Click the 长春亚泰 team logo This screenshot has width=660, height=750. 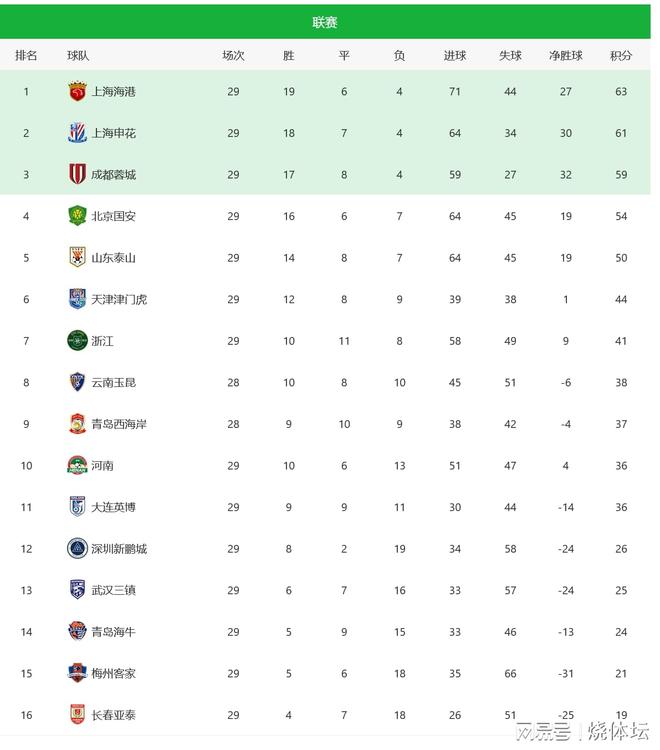coord(77,715)
